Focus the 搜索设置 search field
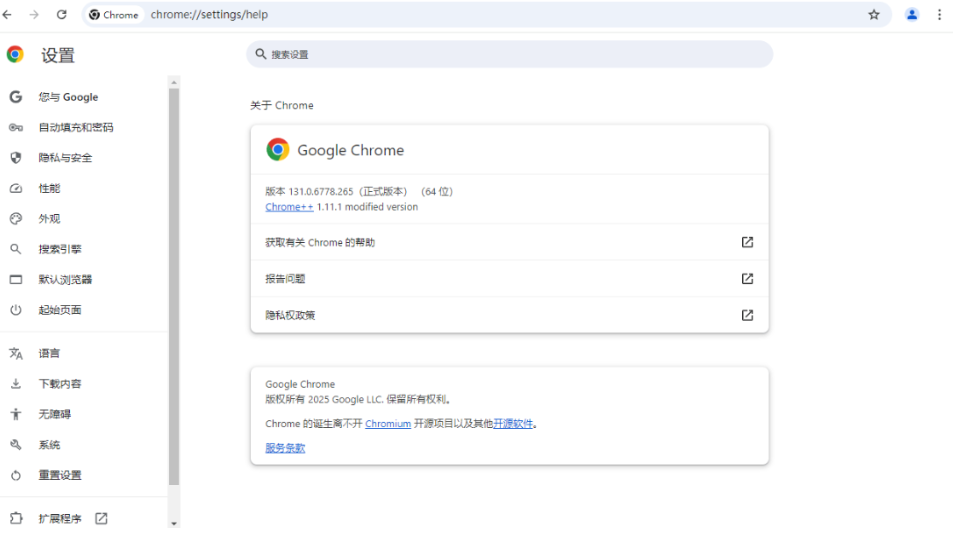The image size is (953, 545). [x=509, y=54]
